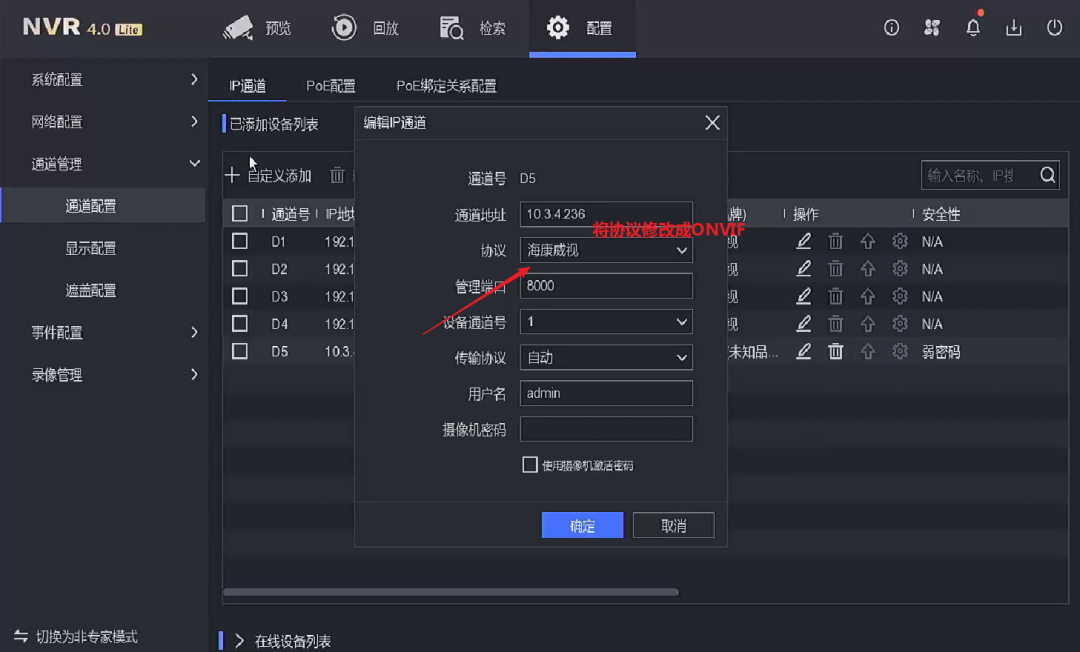Image resolution: width=1080 pixels, height=652 pixels.
Task: Open the gear settings icon for channel D2
Action: [x=901, y=268]
